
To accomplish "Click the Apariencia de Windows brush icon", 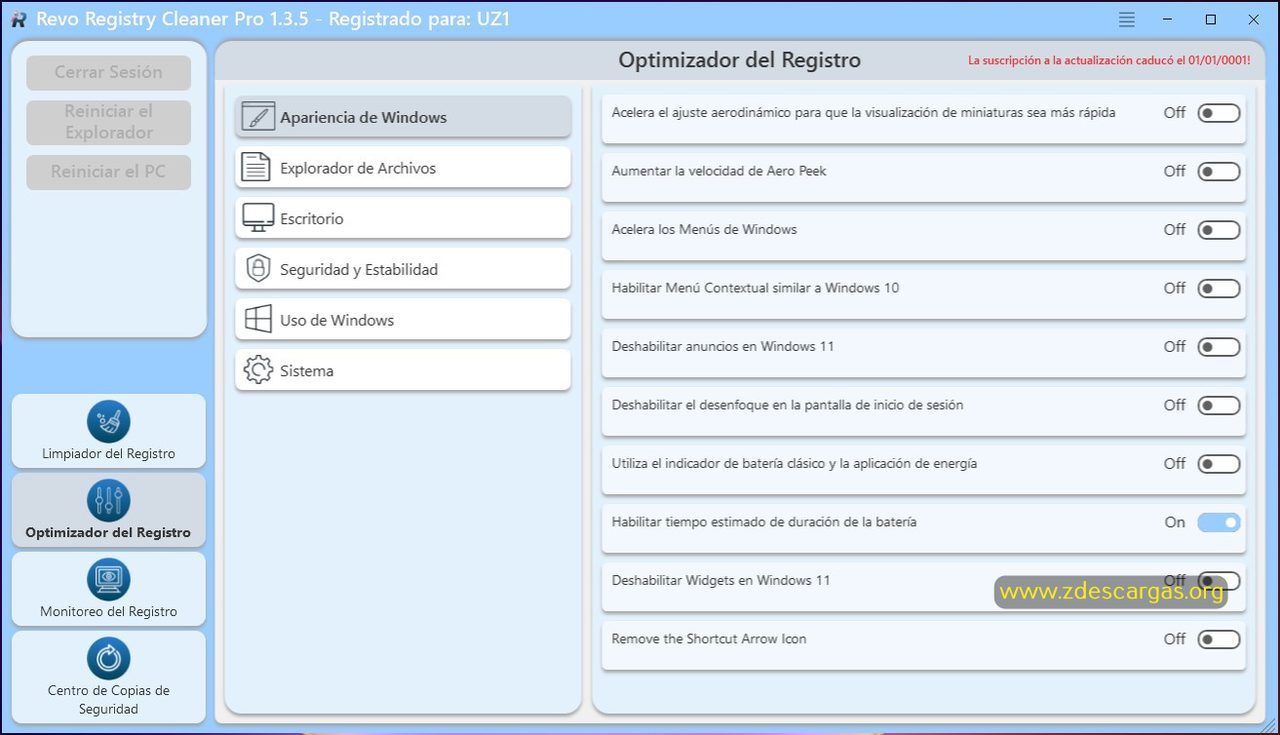I will [258, 117].
